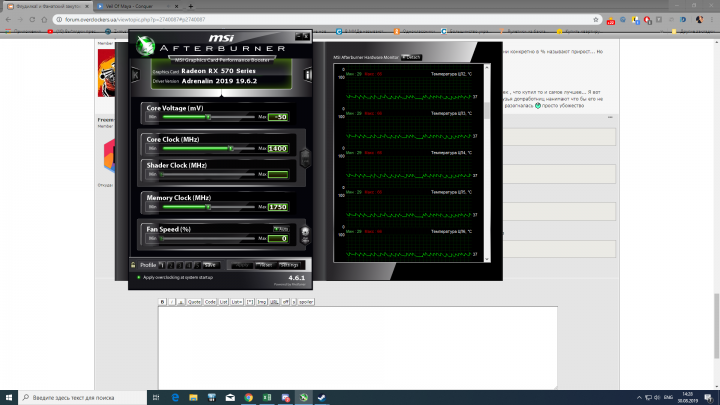Open user-defined fan control icon beside Fan Speed
Image resolution: width=720 pixels, height=405 pixels.
[305, 235]
